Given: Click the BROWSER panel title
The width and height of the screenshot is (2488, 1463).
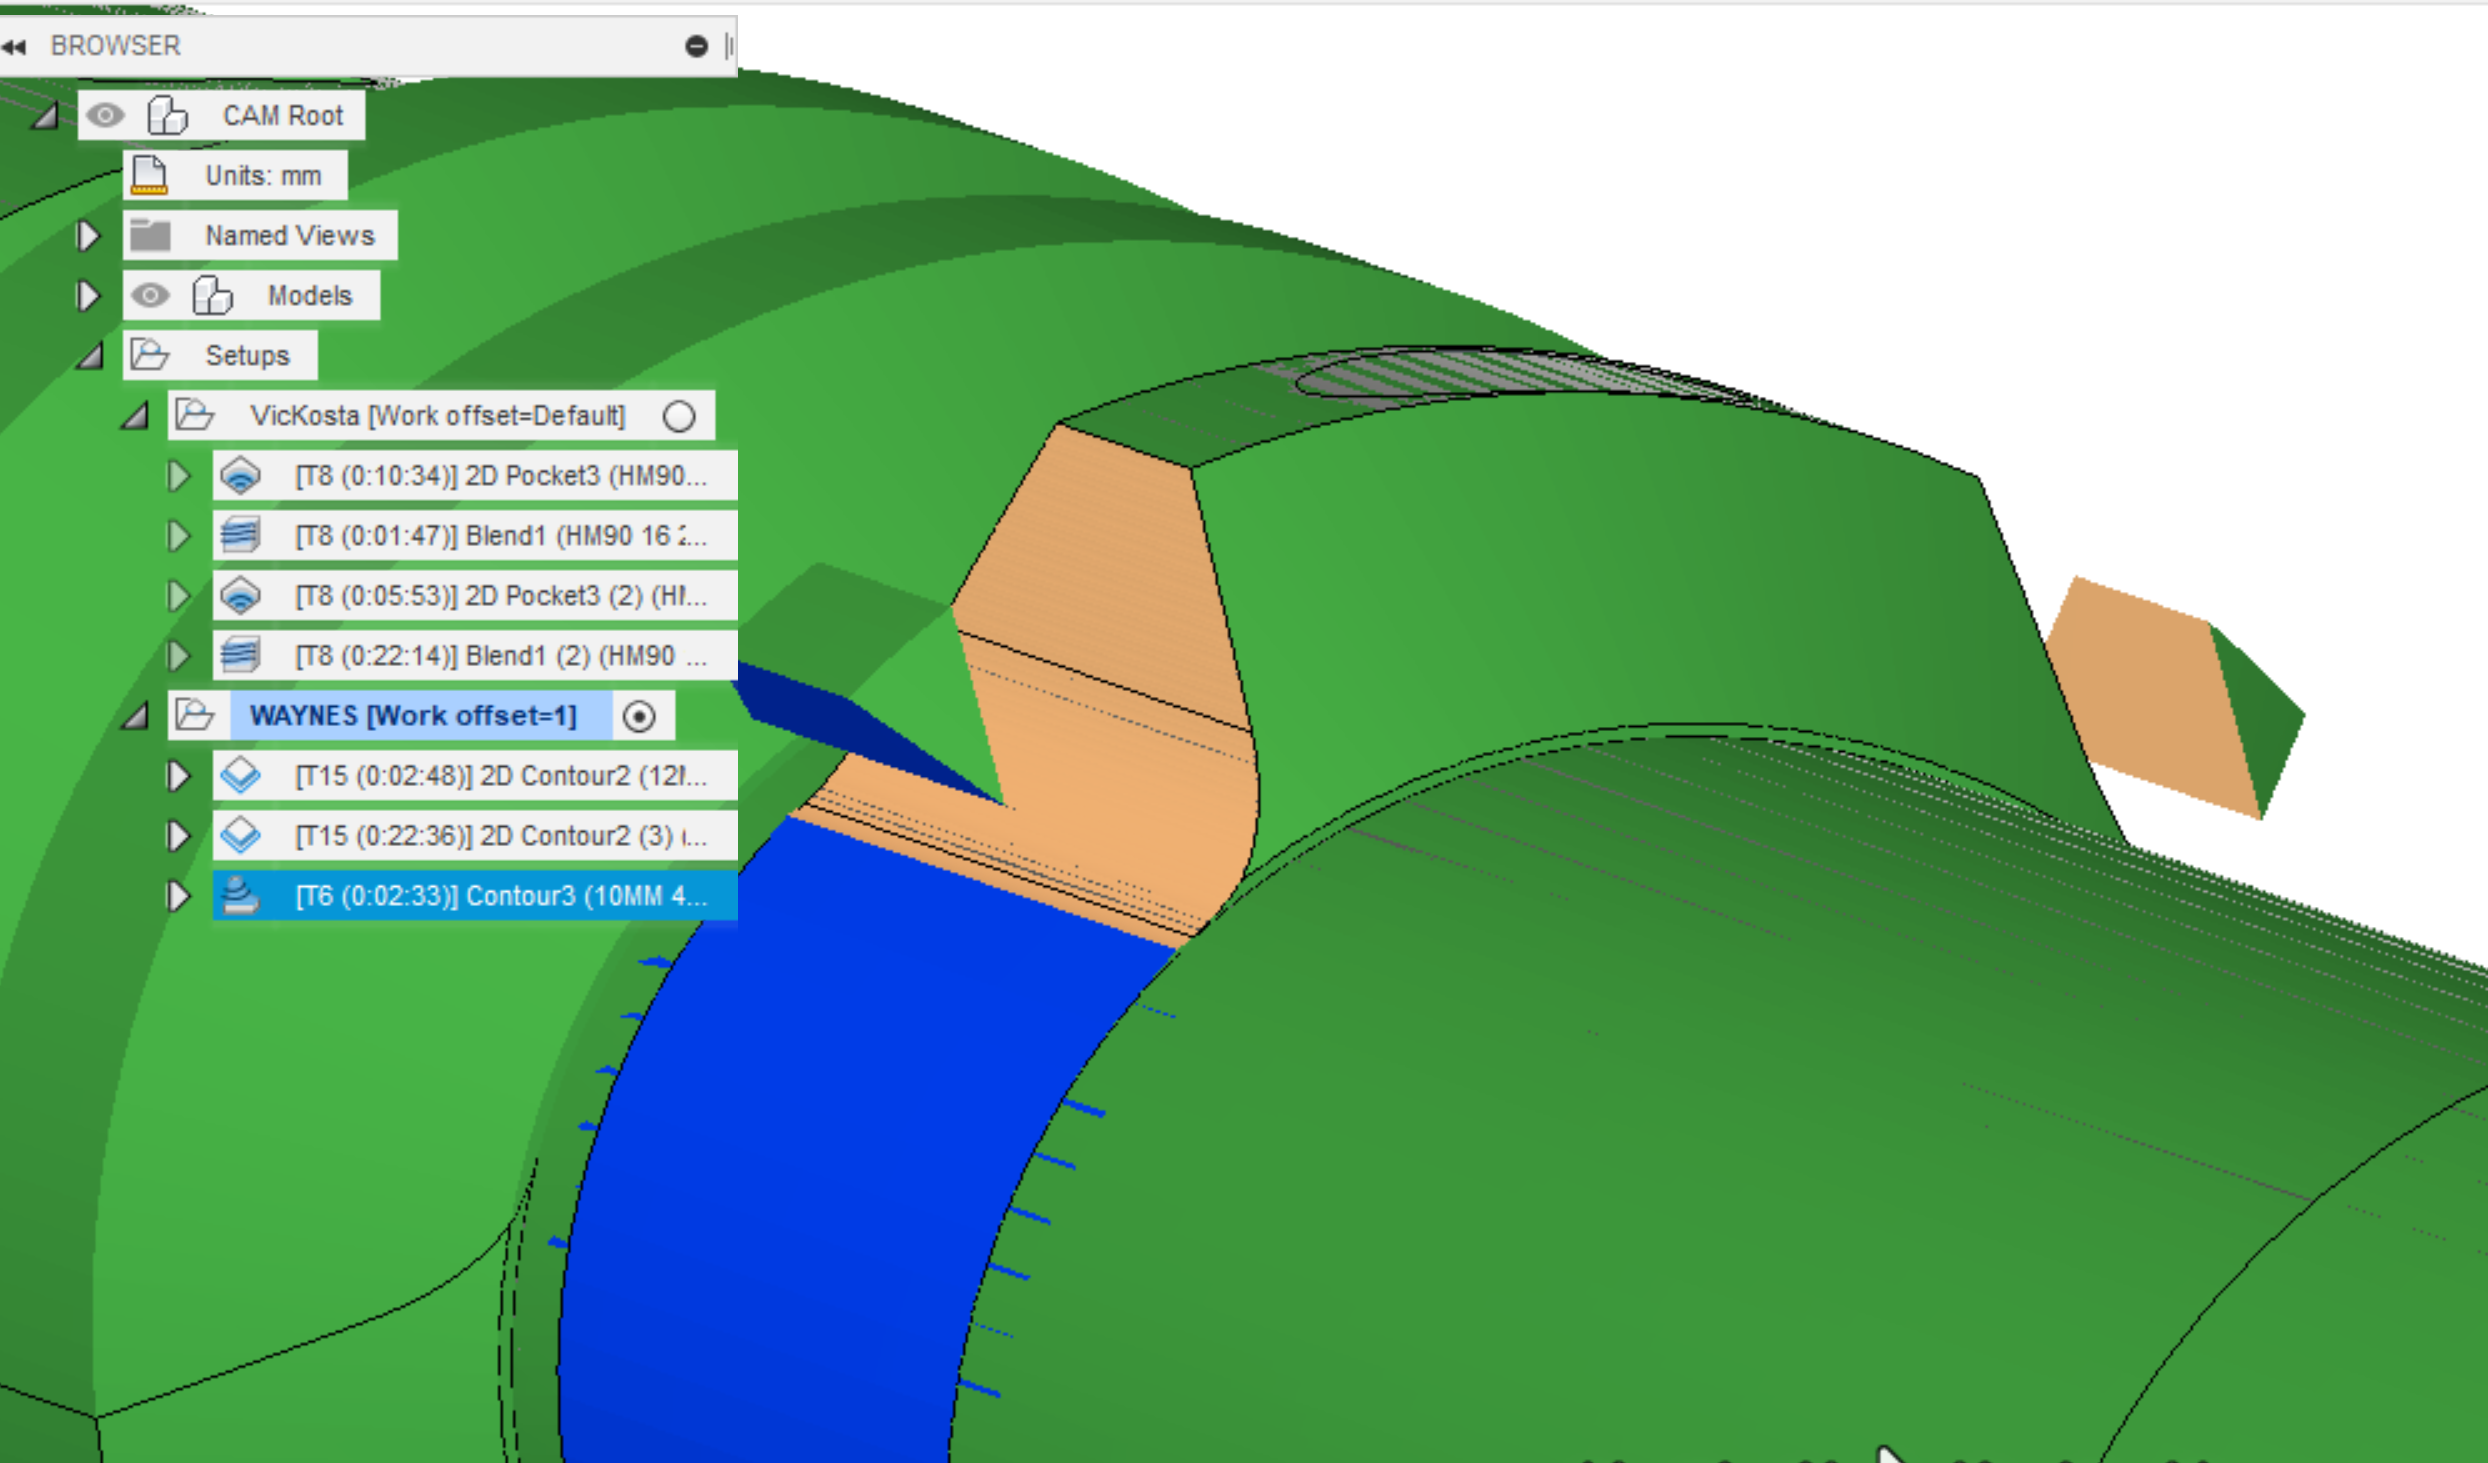Looking at the screenshot, I should [x=115, y=45].
